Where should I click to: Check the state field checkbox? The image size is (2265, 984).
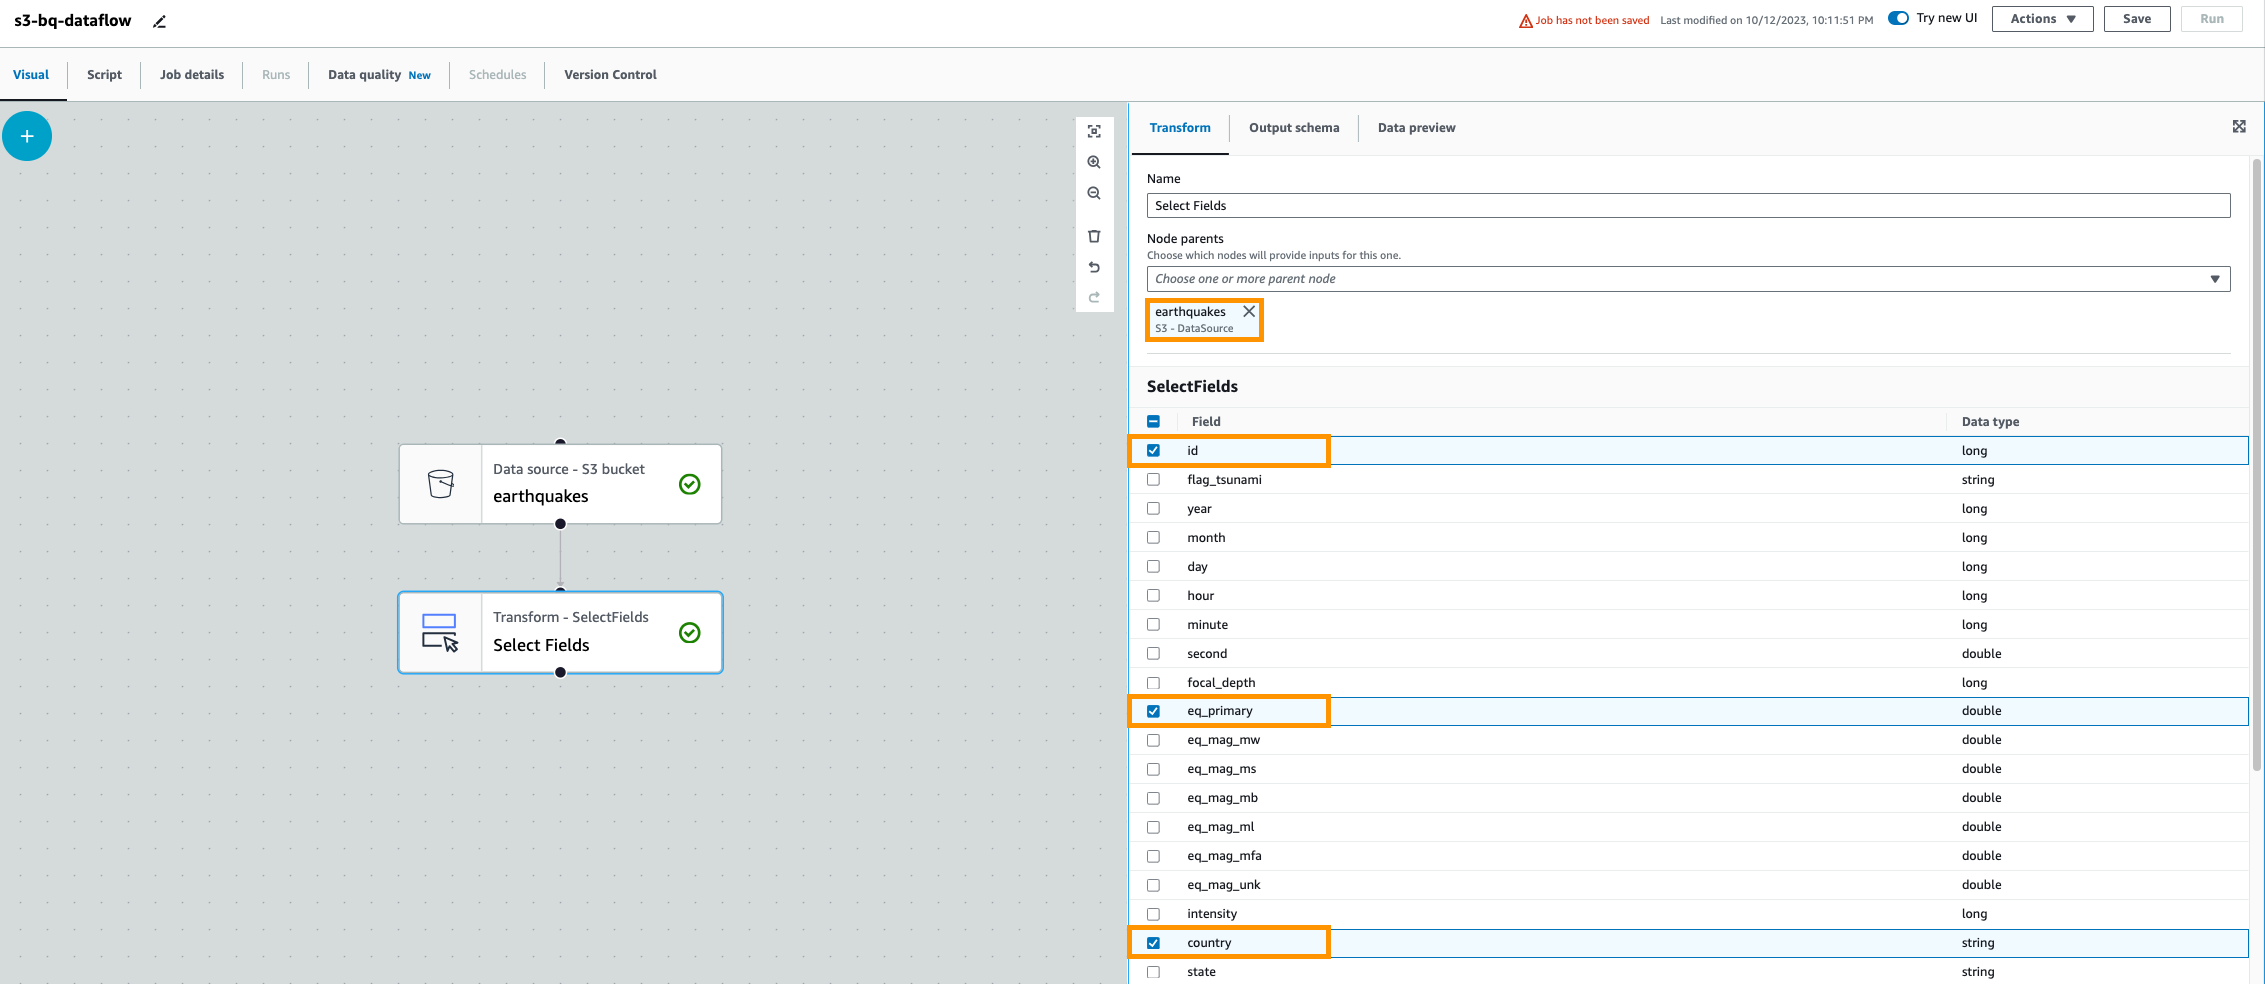pyautogui.click(x=1153, y=972)
